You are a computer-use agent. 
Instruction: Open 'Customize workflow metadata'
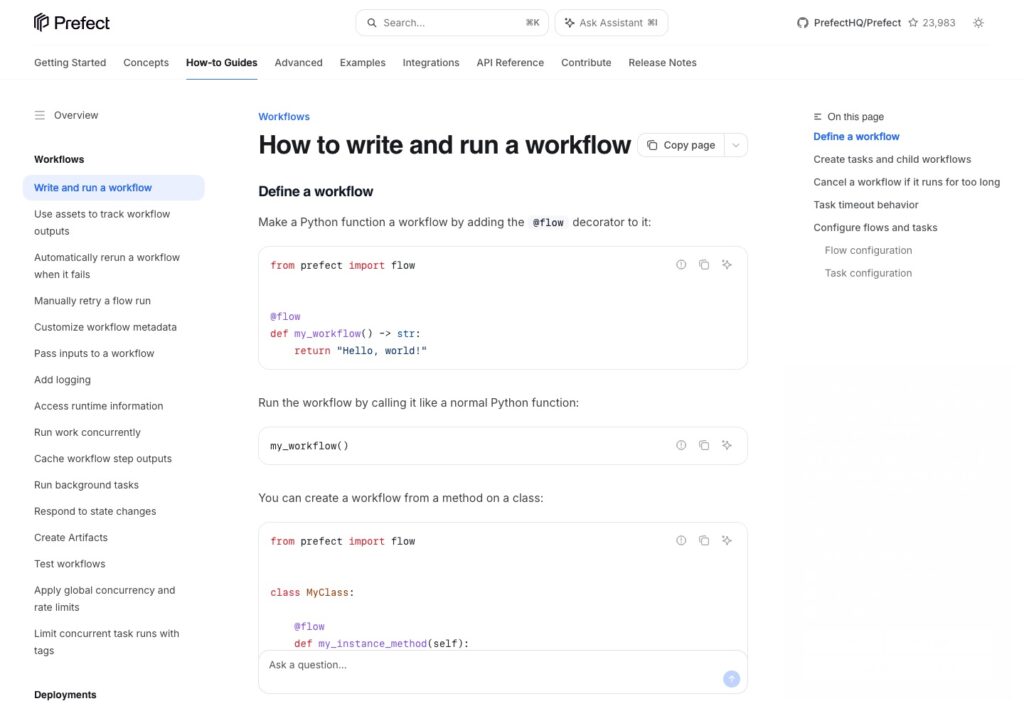[x=105, y=327]
